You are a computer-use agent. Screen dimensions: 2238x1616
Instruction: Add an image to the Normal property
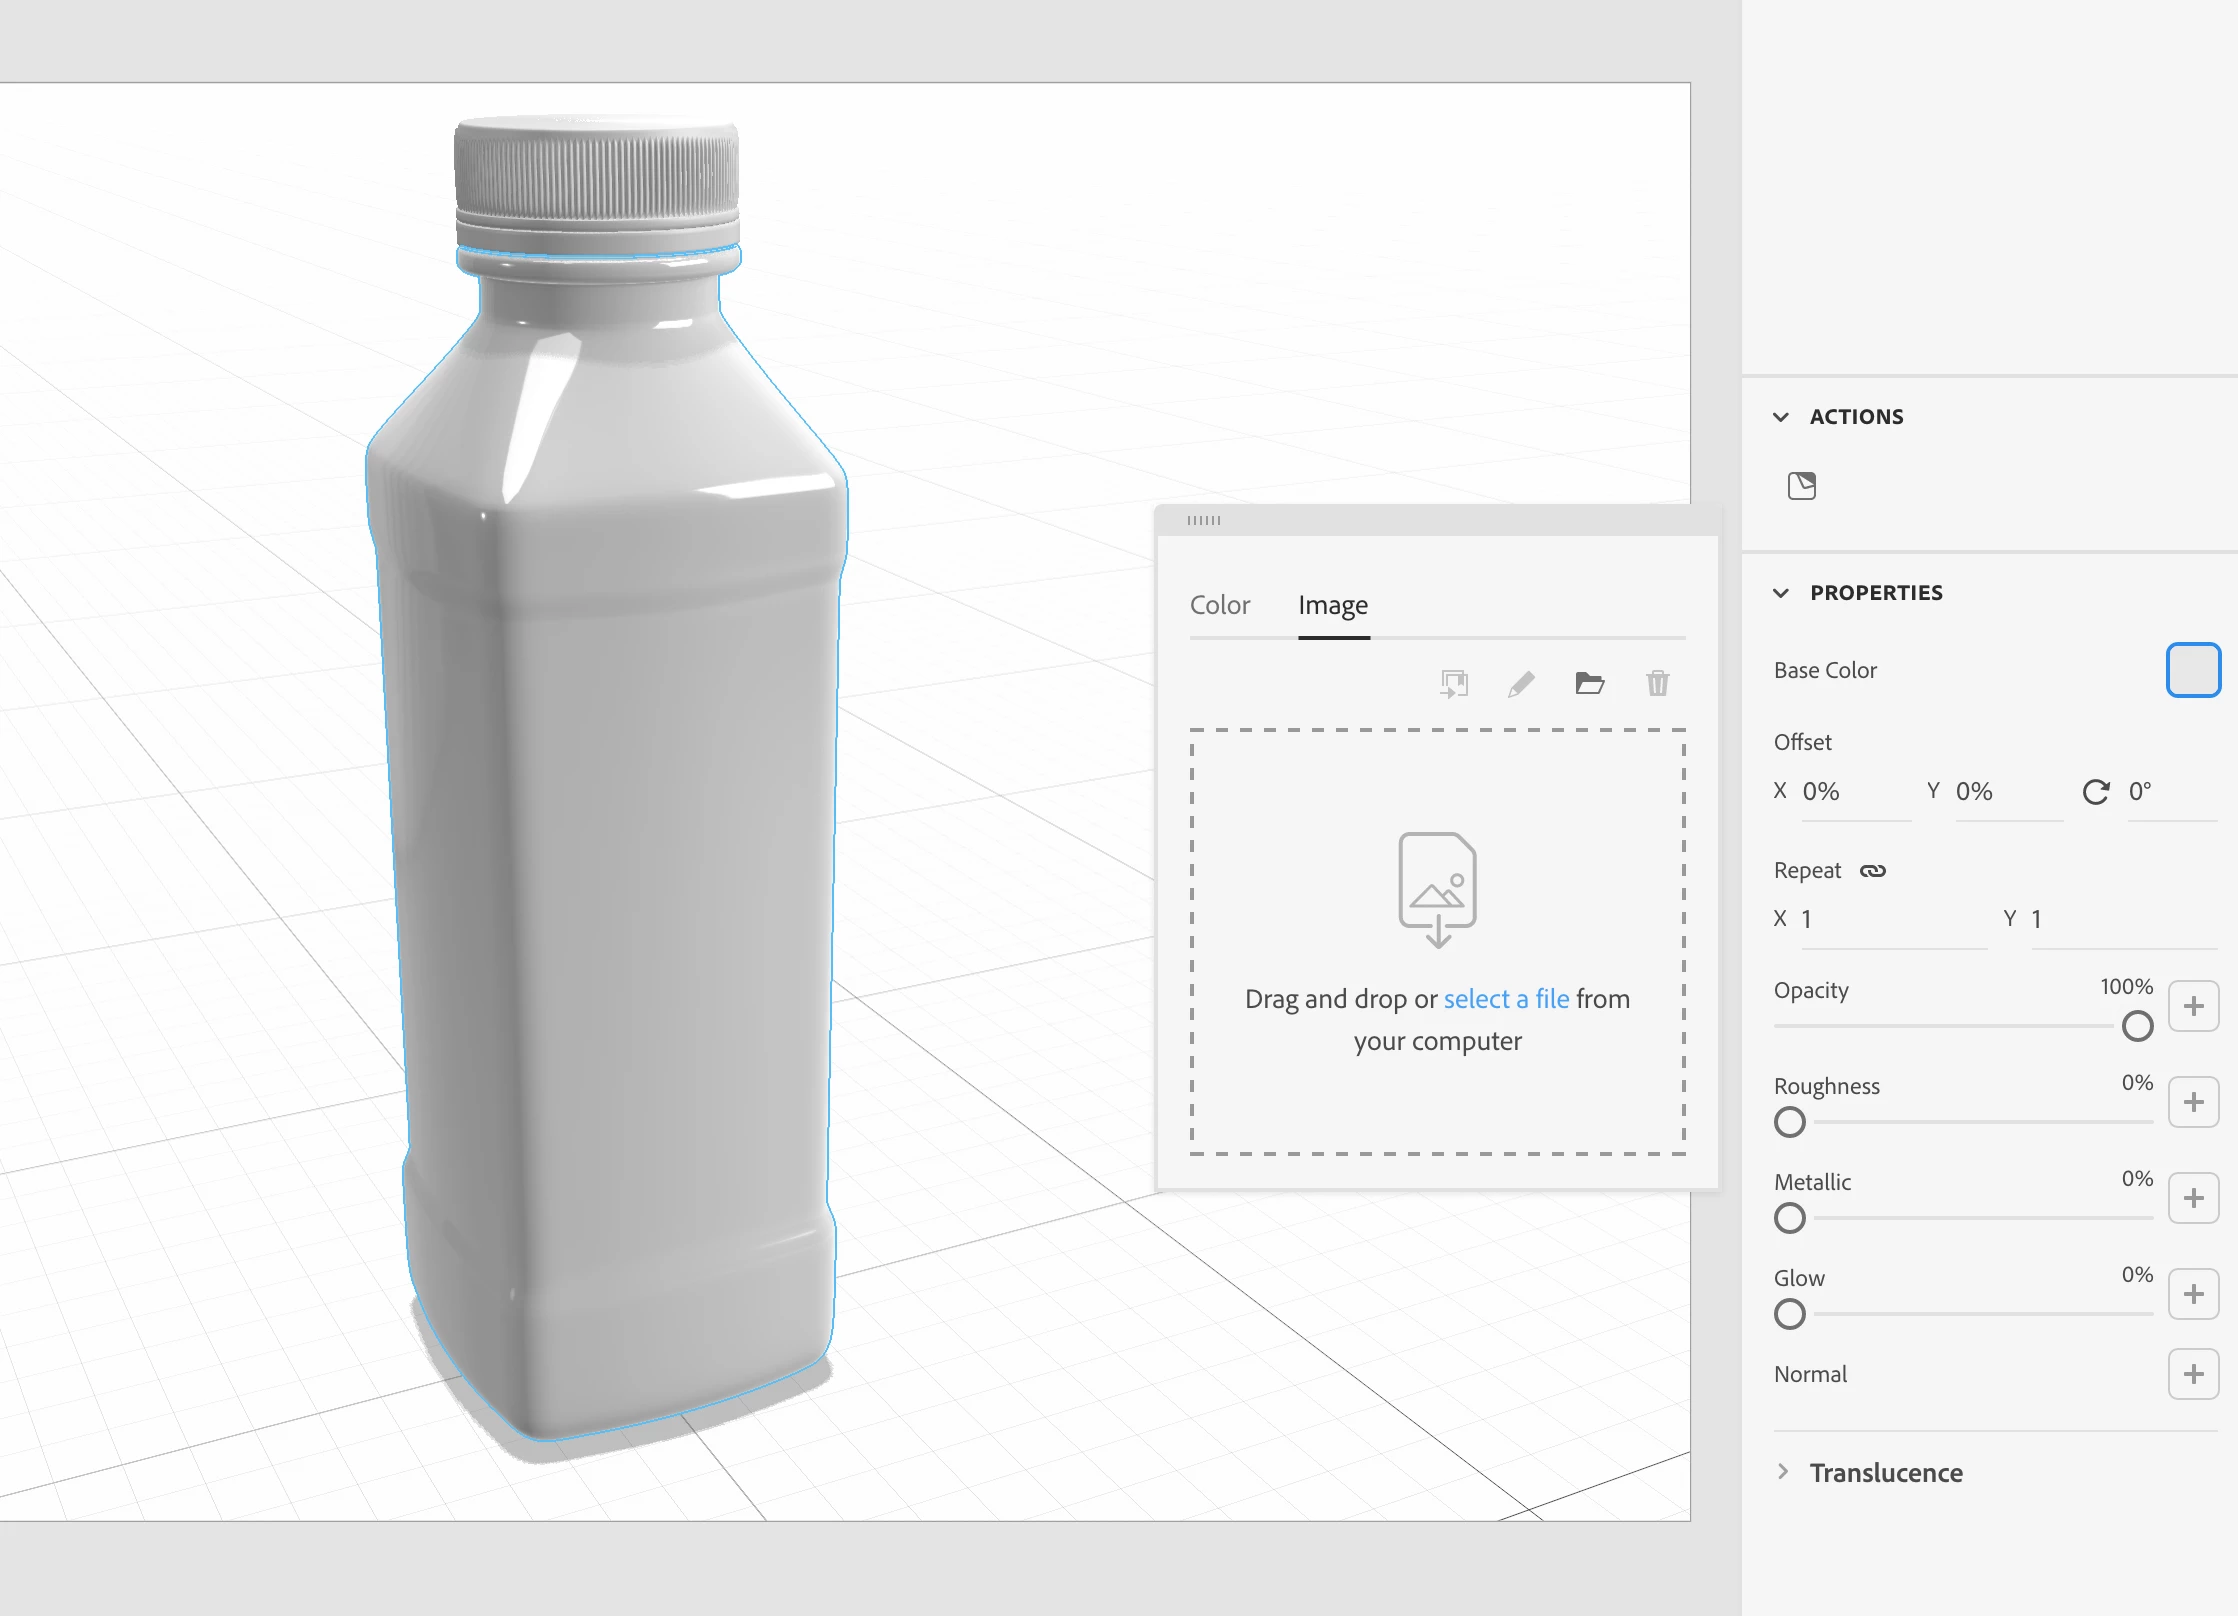[x=2193, y=1374]
